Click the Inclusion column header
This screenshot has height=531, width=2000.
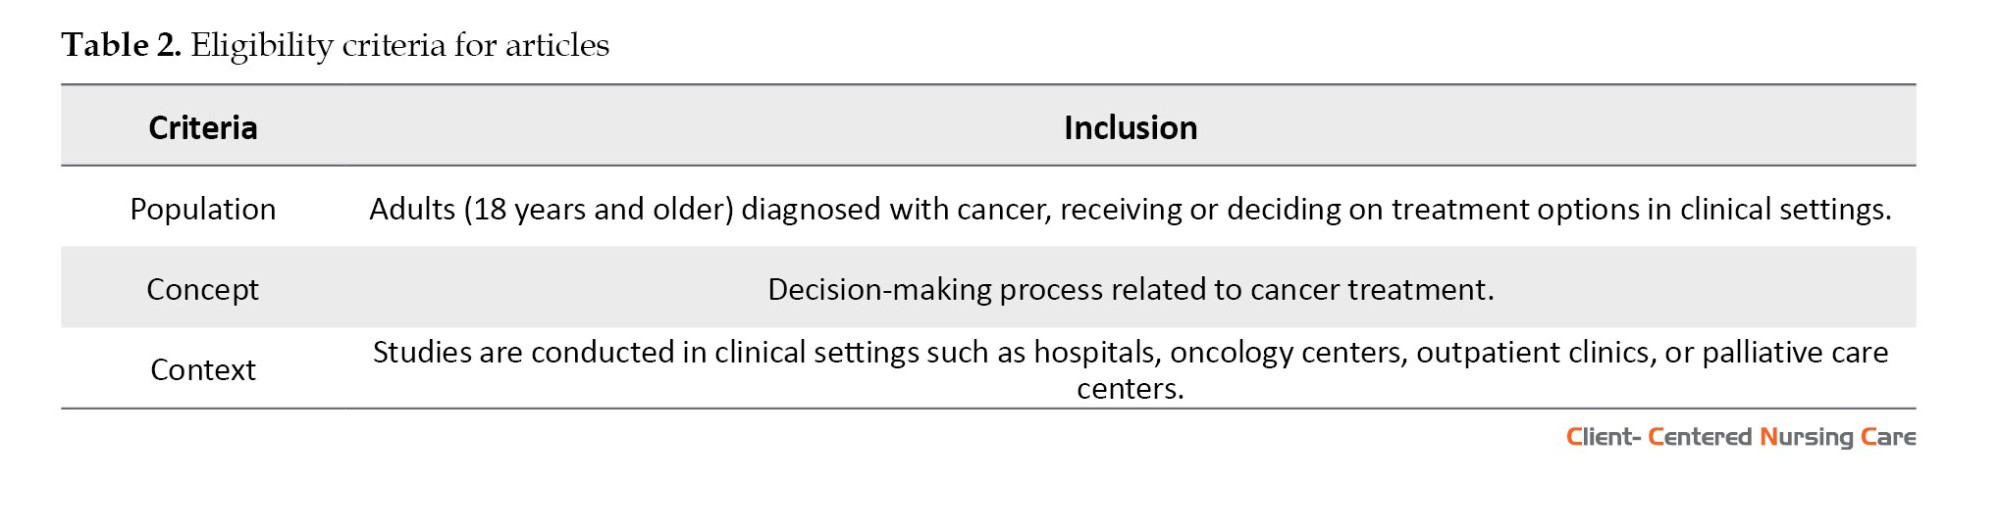click(x=1130, y=128)
